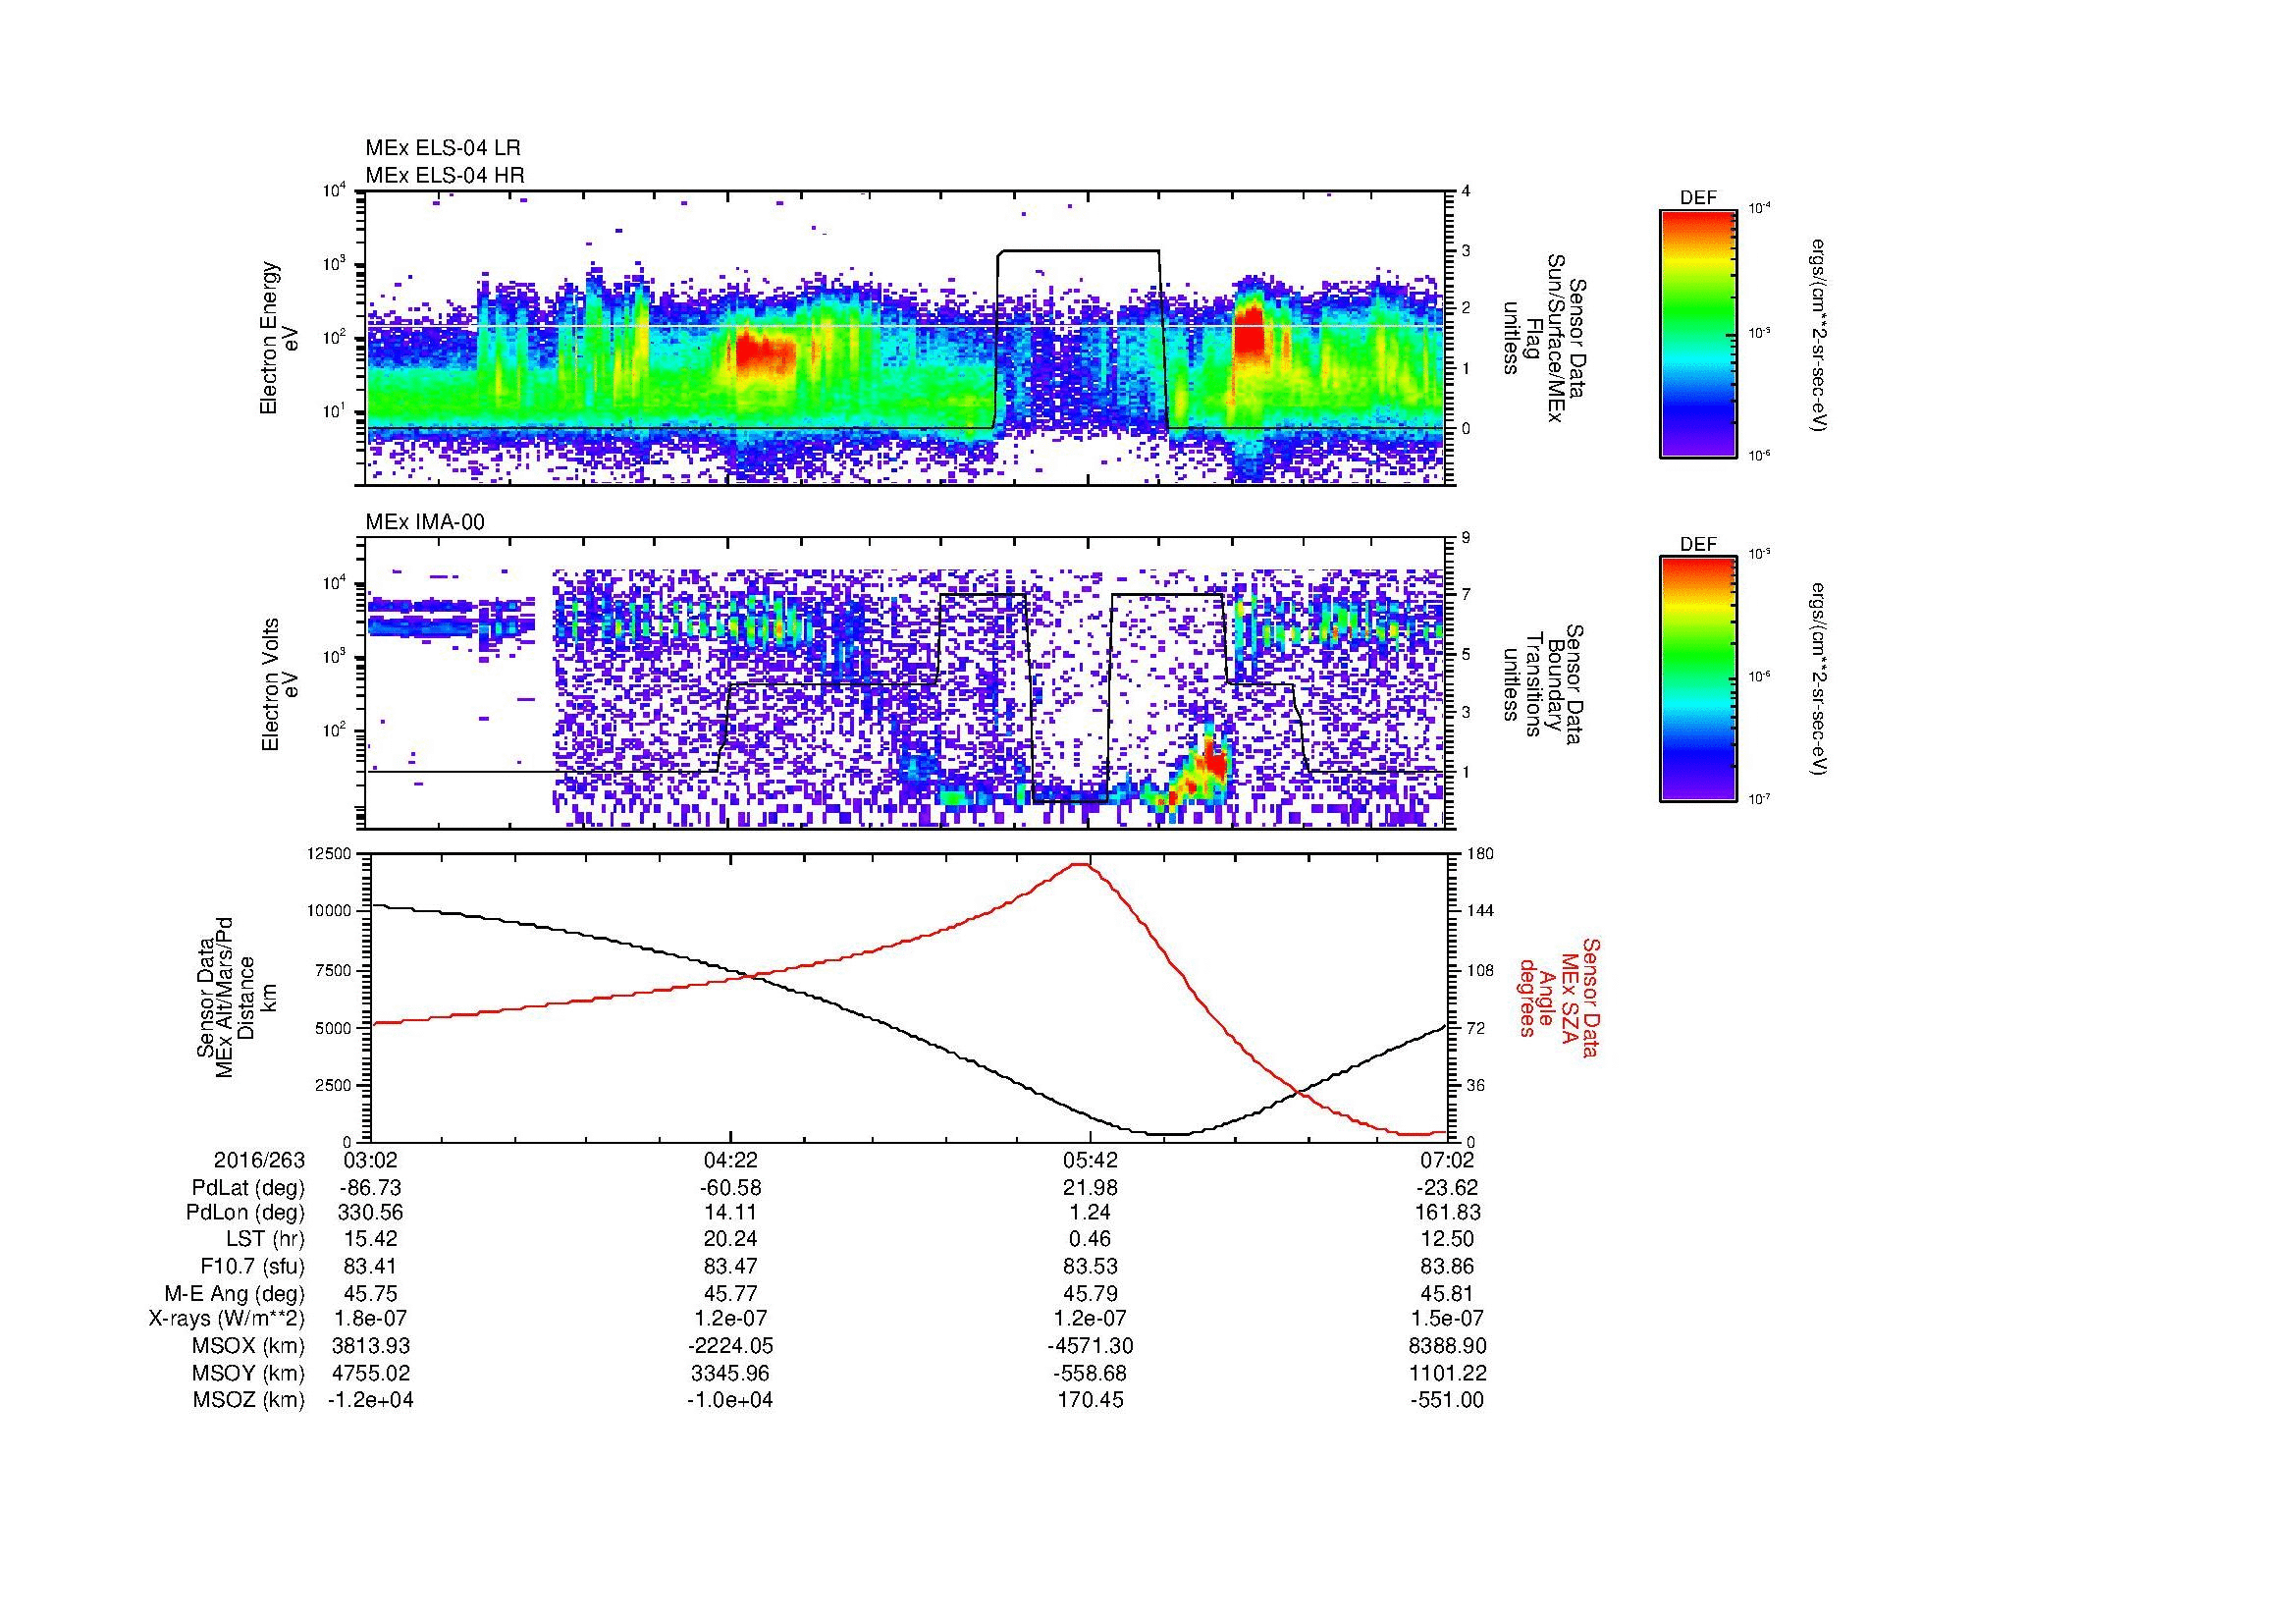Click the 'MEx IMA-00' panel title

click(x=425, y=522)
